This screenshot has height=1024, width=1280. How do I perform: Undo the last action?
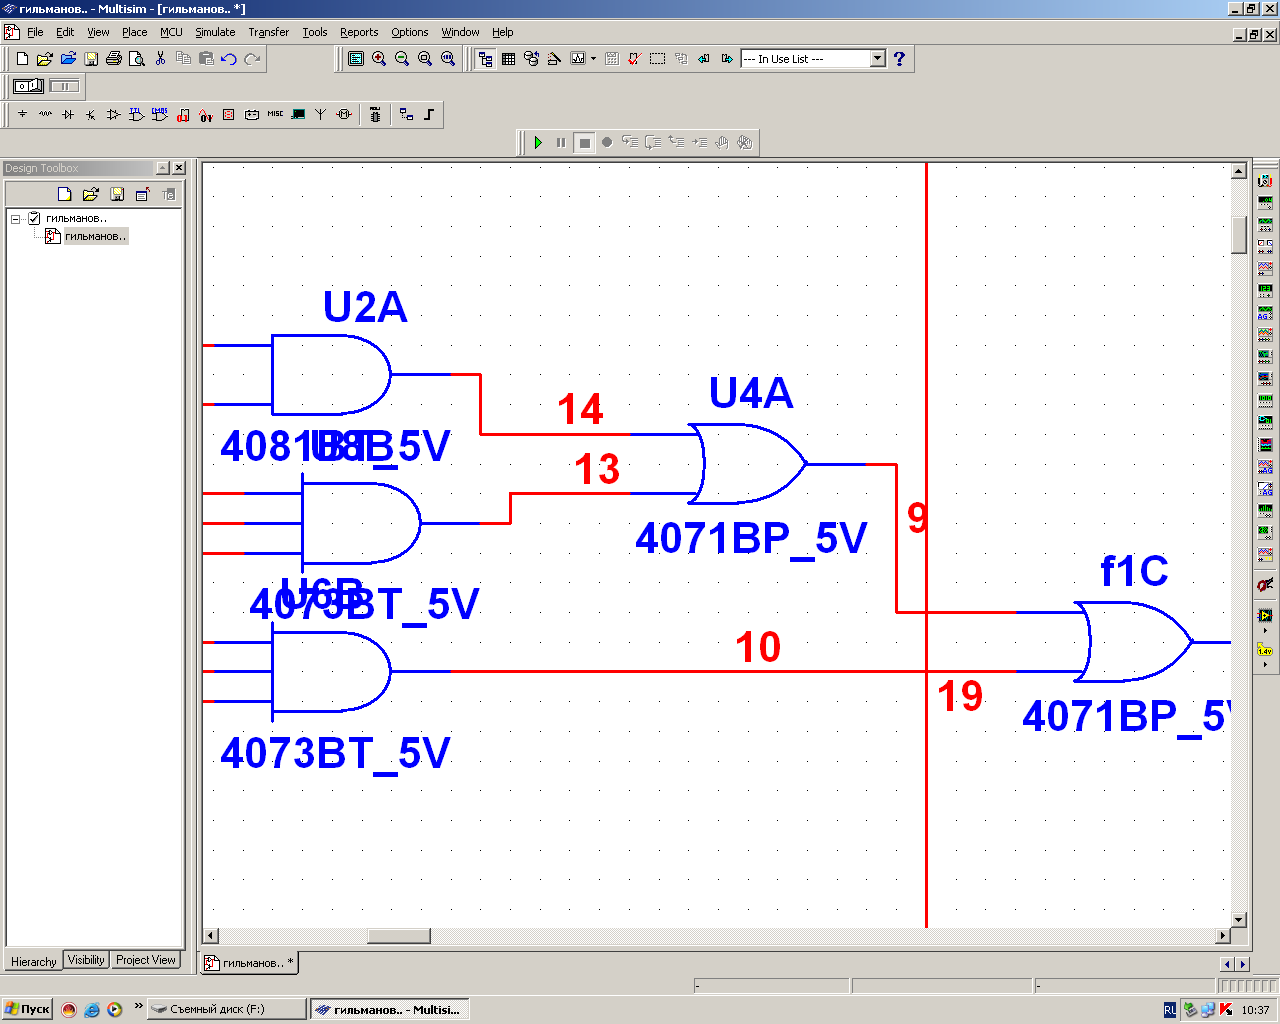pyautogui.click(x=229, y=59)
